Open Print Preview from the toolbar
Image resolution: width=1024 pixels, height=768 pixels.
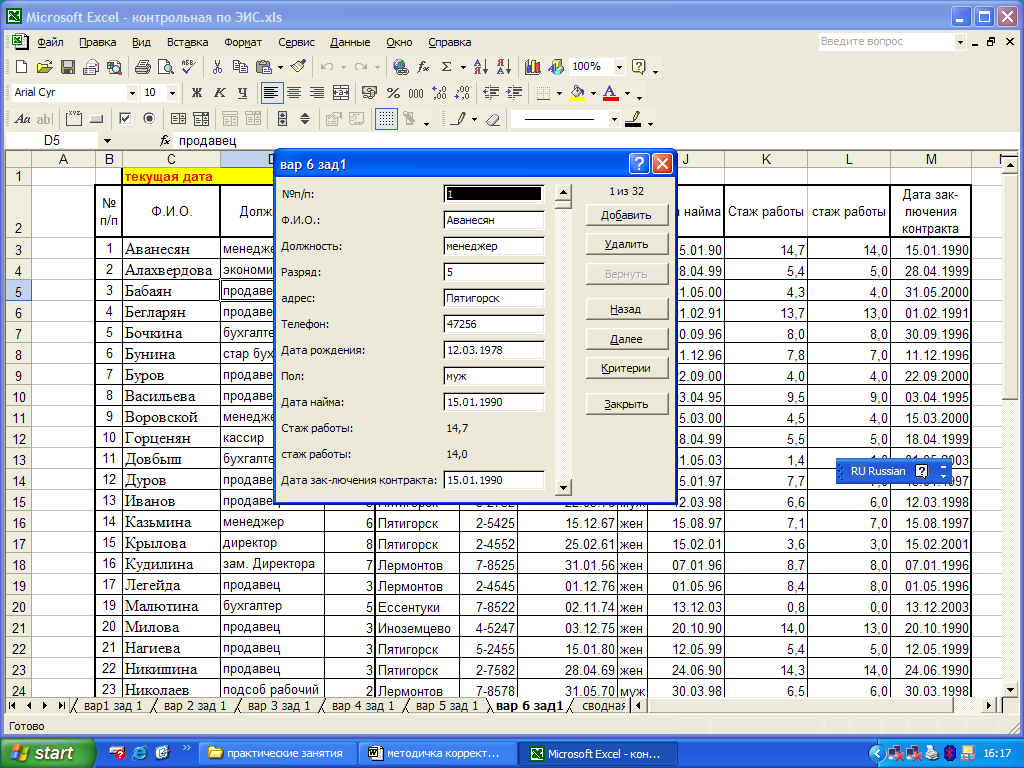(x=166, y=67)
